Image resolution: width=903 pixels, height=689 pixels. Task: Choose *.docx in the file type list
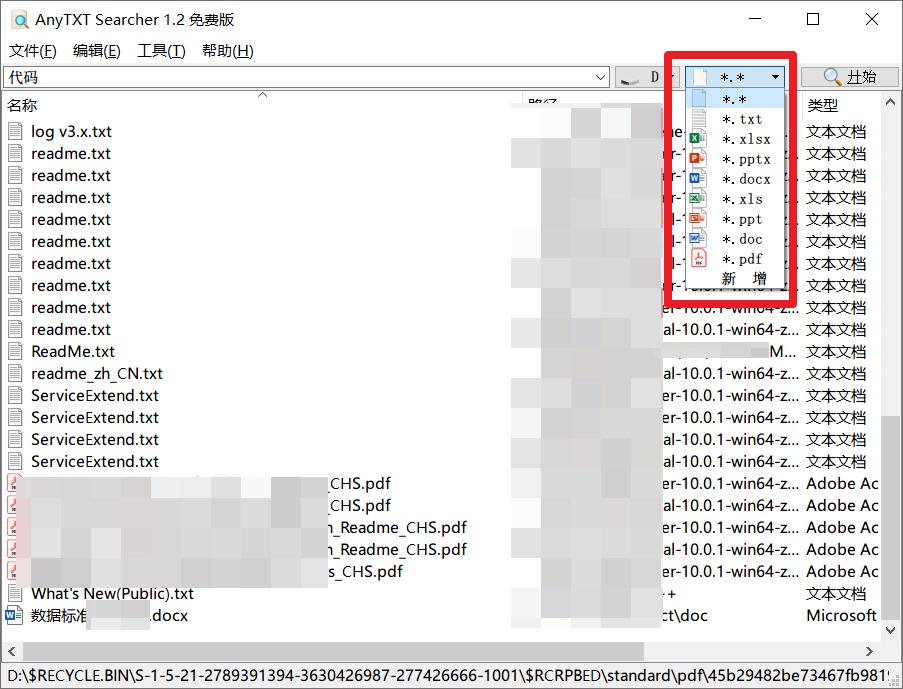tap(735, 179)
